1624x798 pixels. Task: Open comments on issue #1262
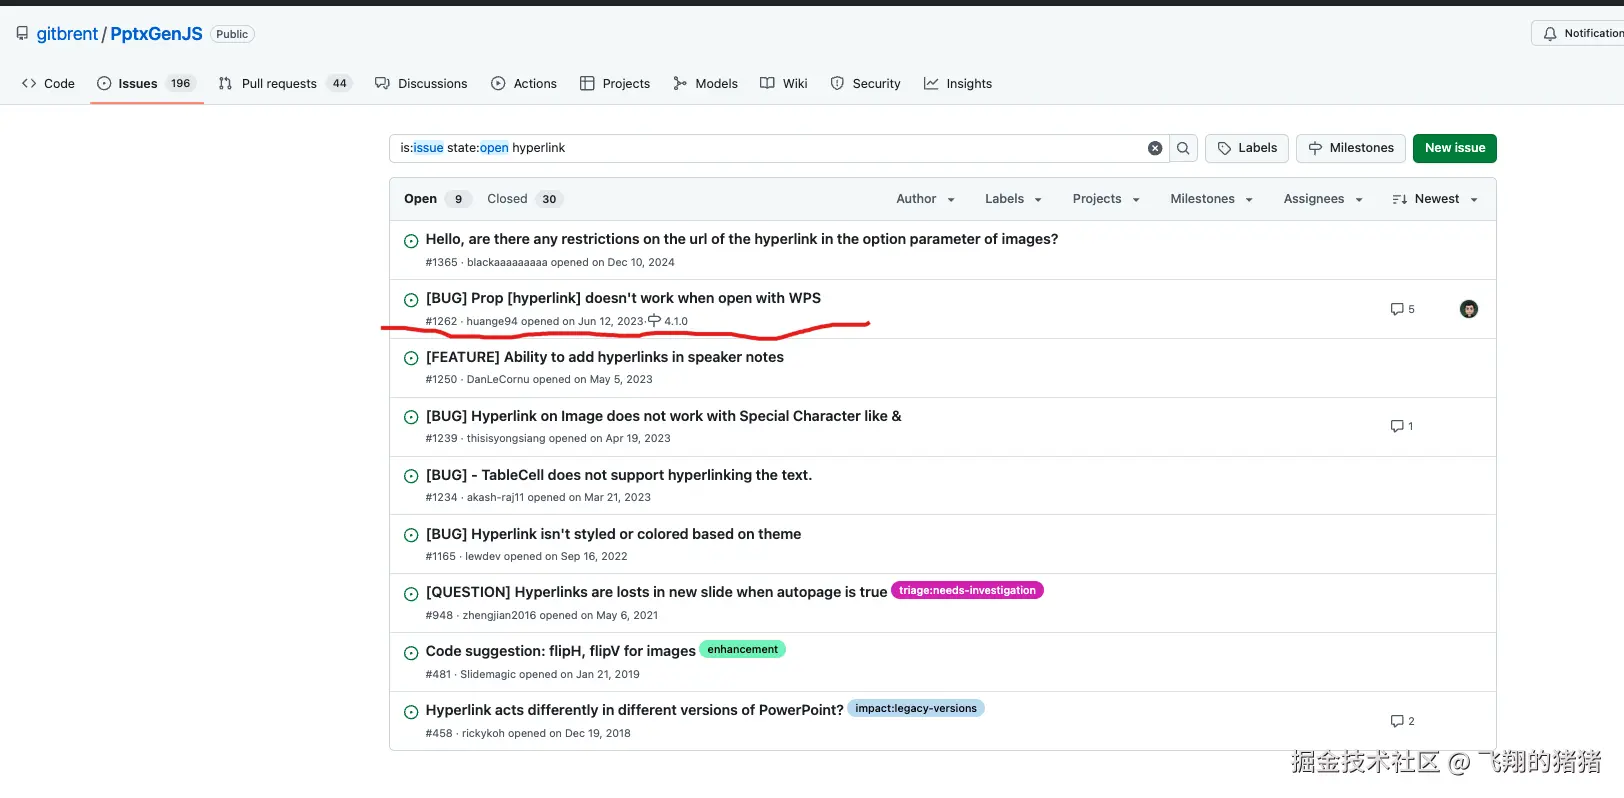(x=1402, y=309)
